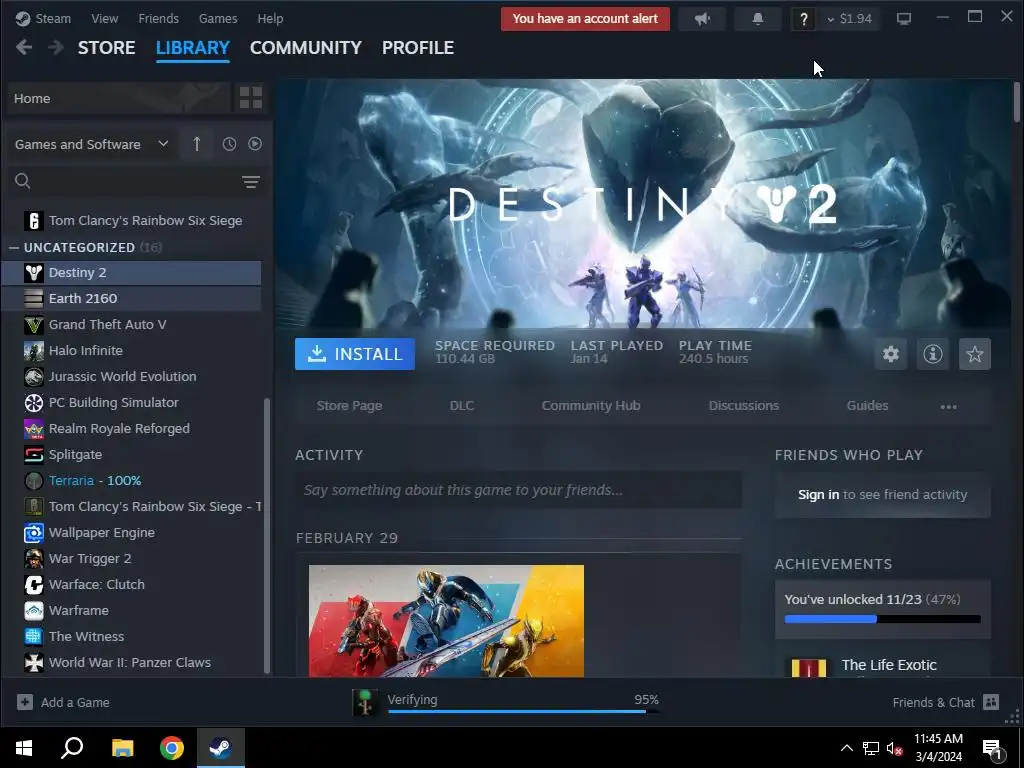The height and width of the screenshot is (768, 1024).
Task: Click the Home button in the library
Action: 120,98
